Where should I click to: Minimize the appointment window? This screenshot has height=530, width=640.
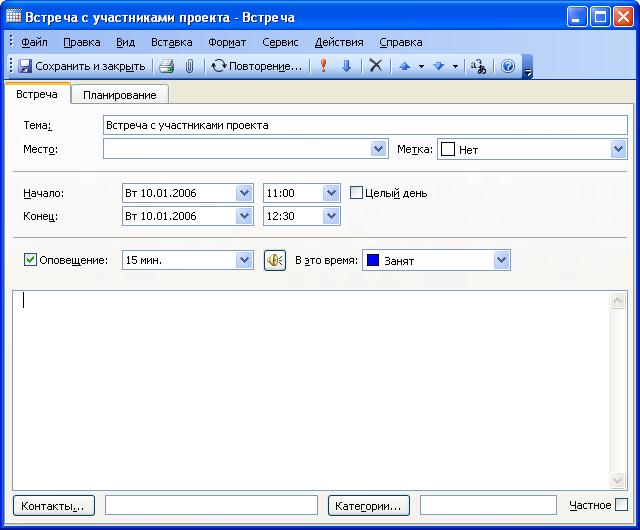(x=577, y=17)
